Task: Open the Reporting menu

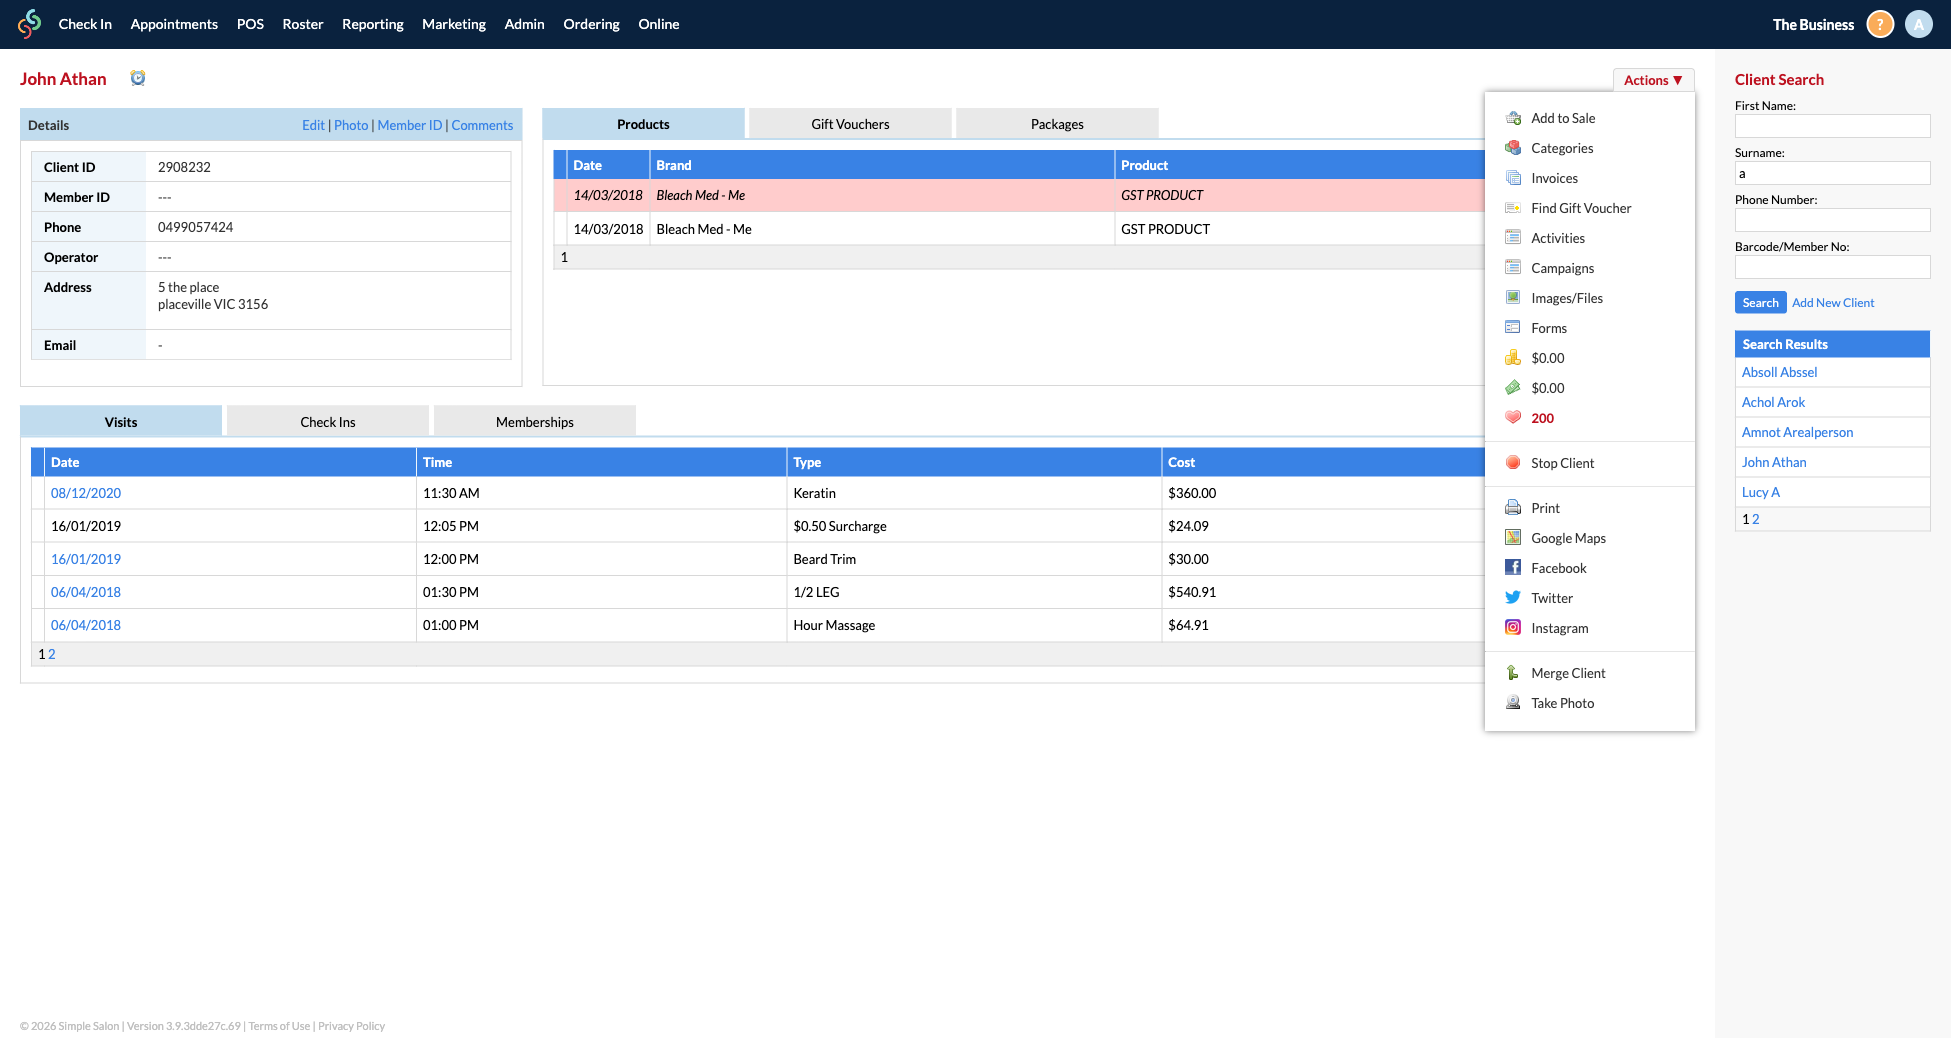Action: [x=372, y=24]
